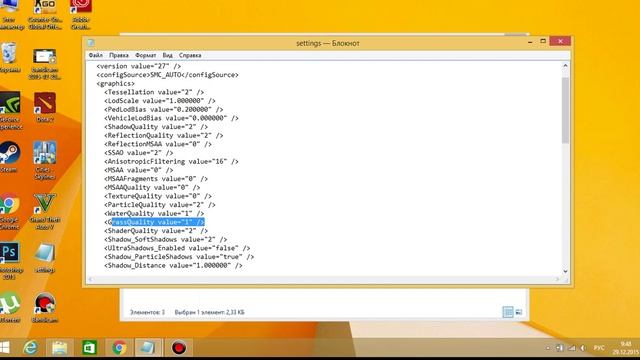The image size is (640, 360).
Task: Click the vertical scrollbar up arrow in Notepad
Action: [x=565, y=66]
